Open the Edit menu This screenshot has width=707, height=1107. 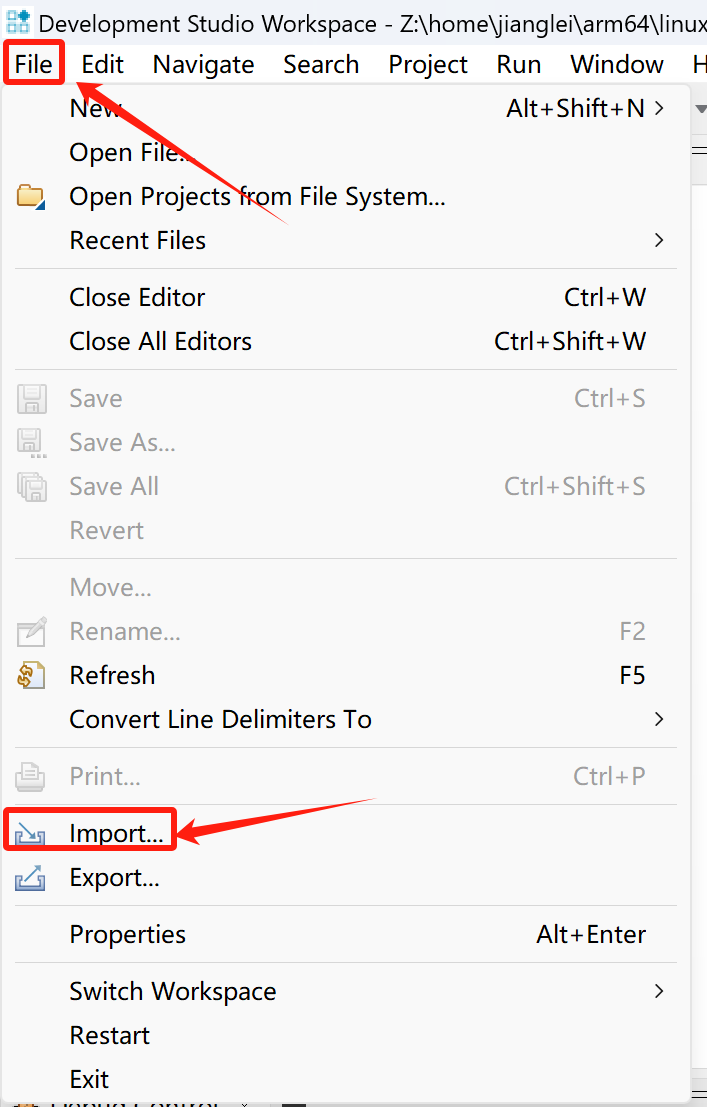pyautogui.click(x=102, y=65)
